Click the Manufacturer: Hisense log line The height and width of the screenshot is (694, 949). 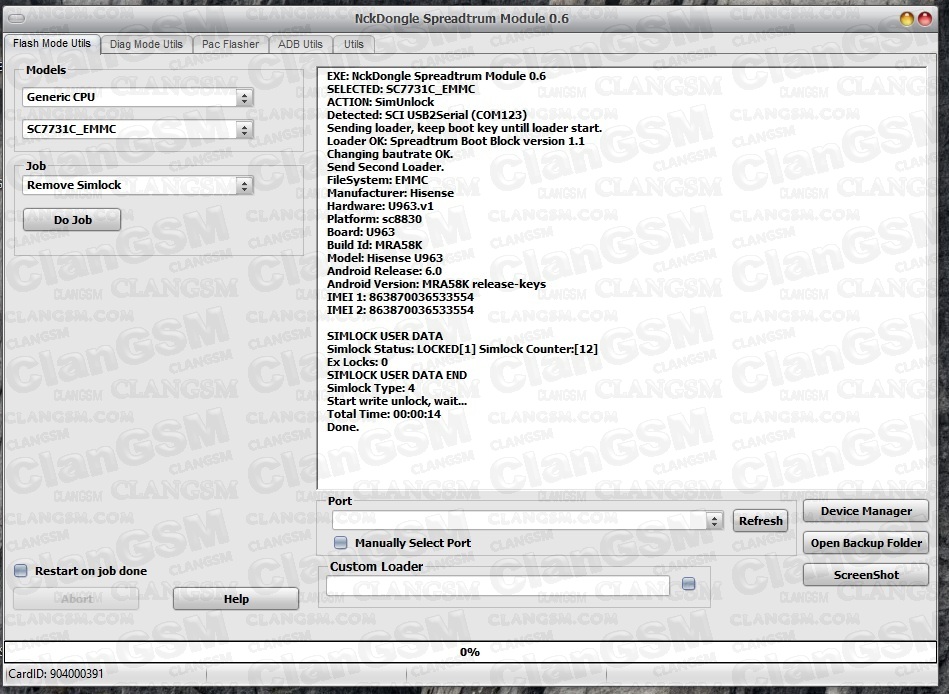(x=390, y=193)
